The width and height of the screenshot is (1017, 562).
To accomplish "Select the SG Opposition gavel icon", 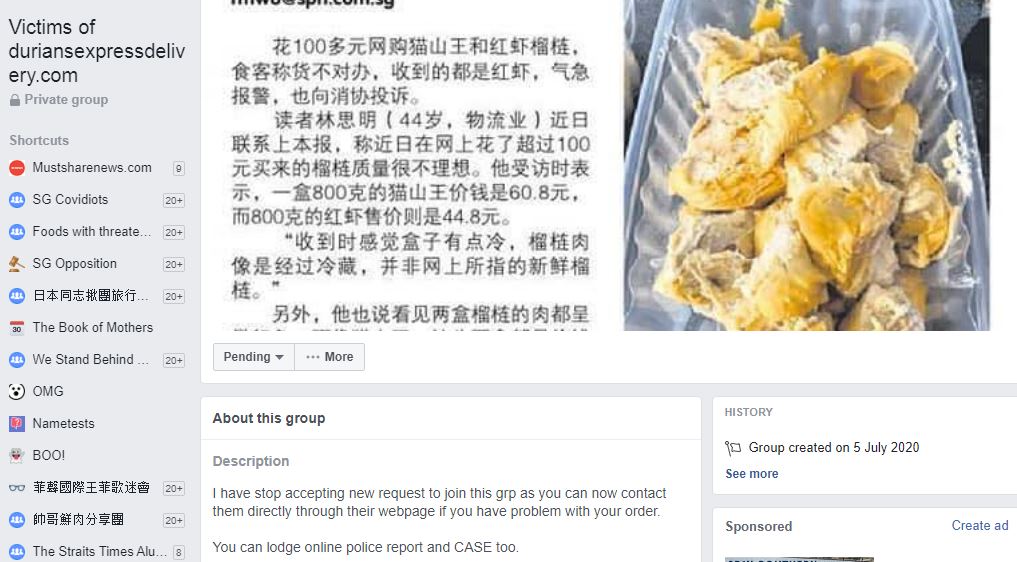I will point(17,264).
